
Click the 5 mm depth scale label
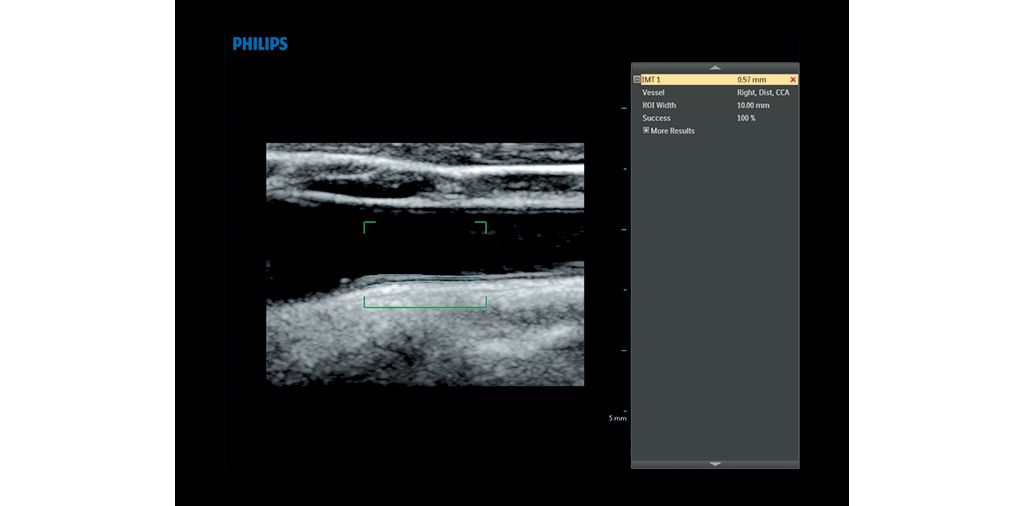617,418
